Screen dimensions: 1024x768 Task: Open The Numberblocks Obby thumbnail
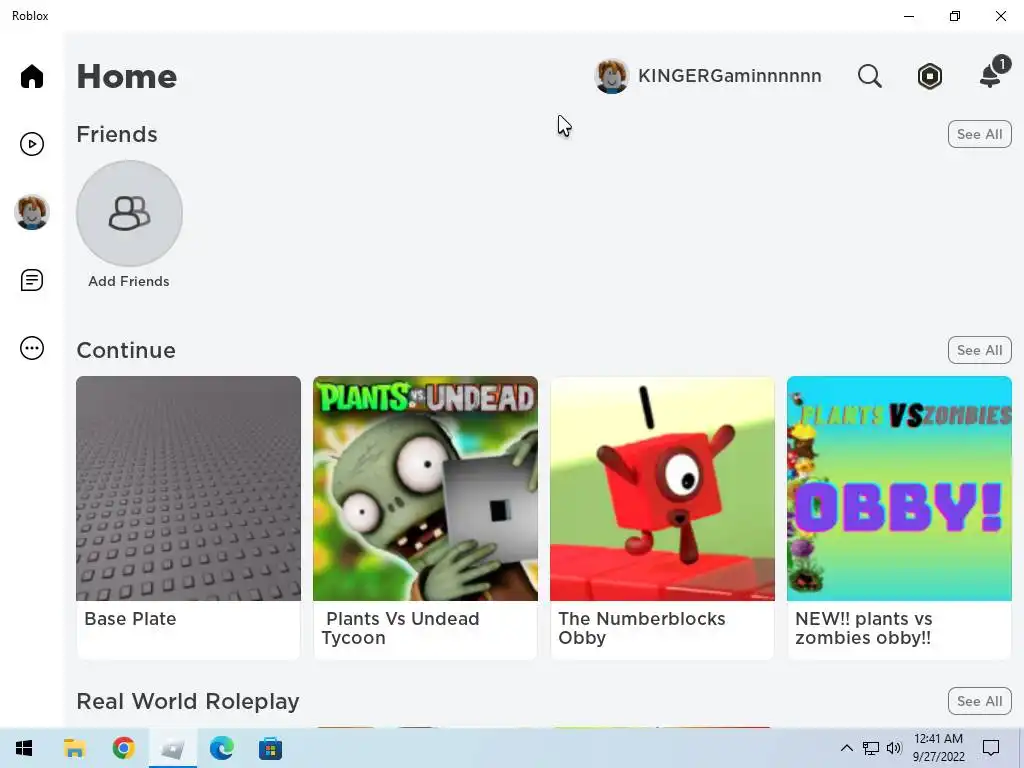click(x=662, y=488)
